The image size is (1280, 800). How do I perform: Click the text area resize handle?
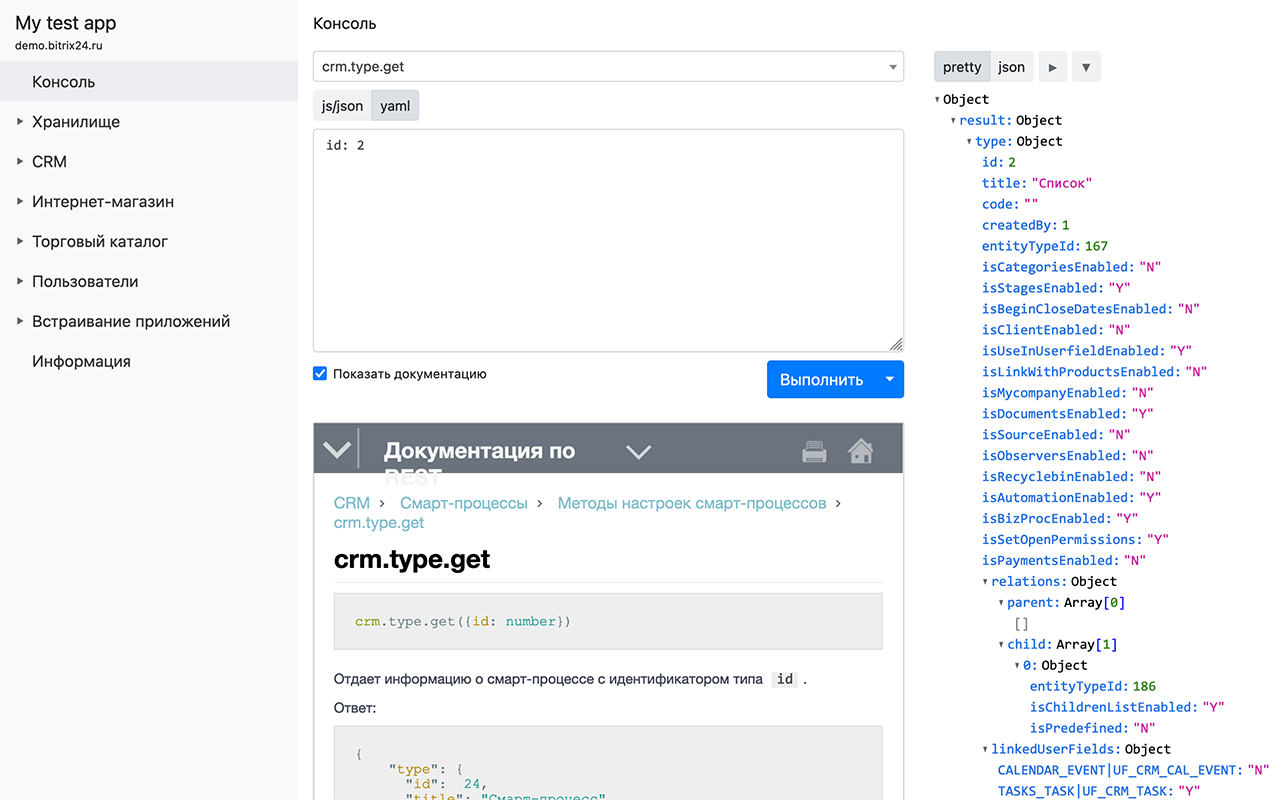point(896,344)
